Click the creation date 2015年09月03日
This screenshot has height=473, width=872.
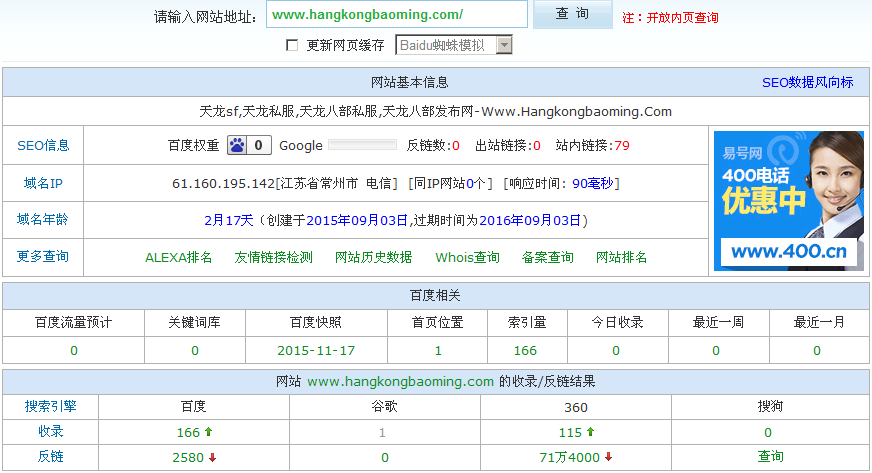(x=357, y=221)
